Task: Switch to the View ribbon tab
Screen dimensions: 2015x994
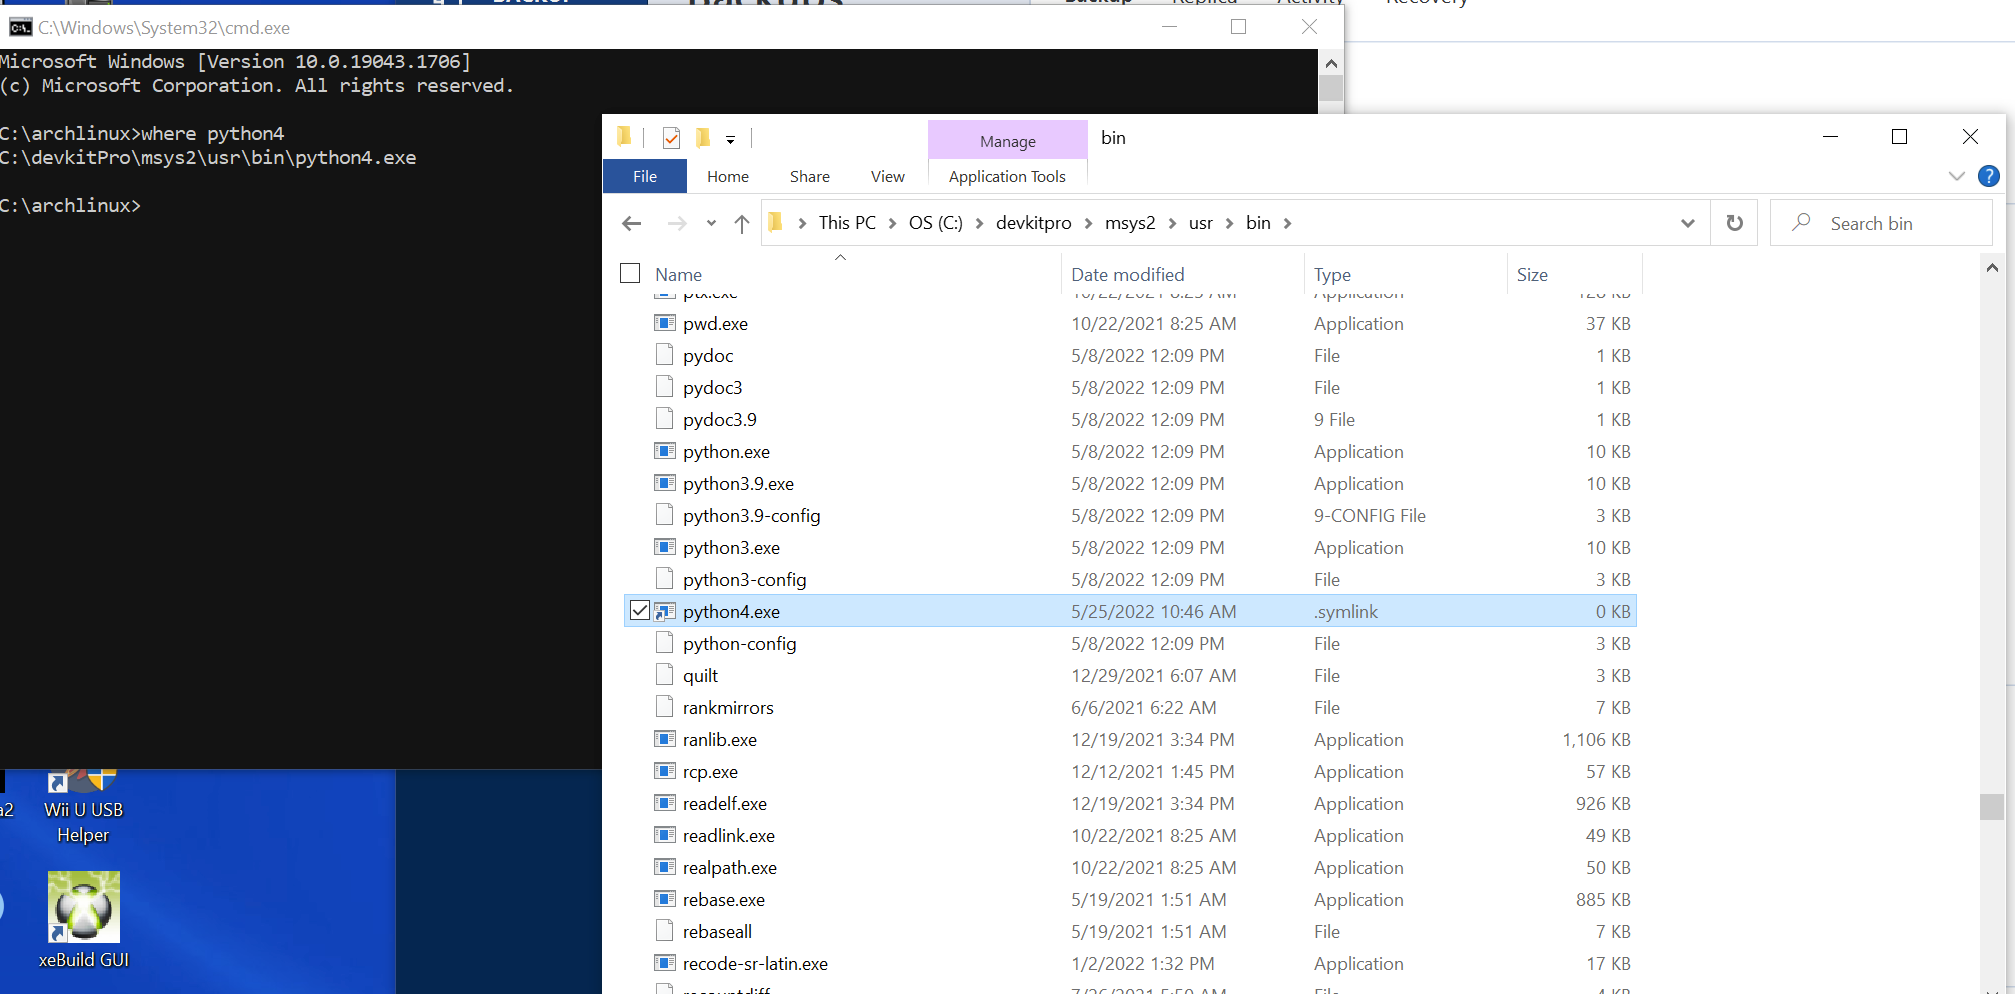Action: [888, 176]
